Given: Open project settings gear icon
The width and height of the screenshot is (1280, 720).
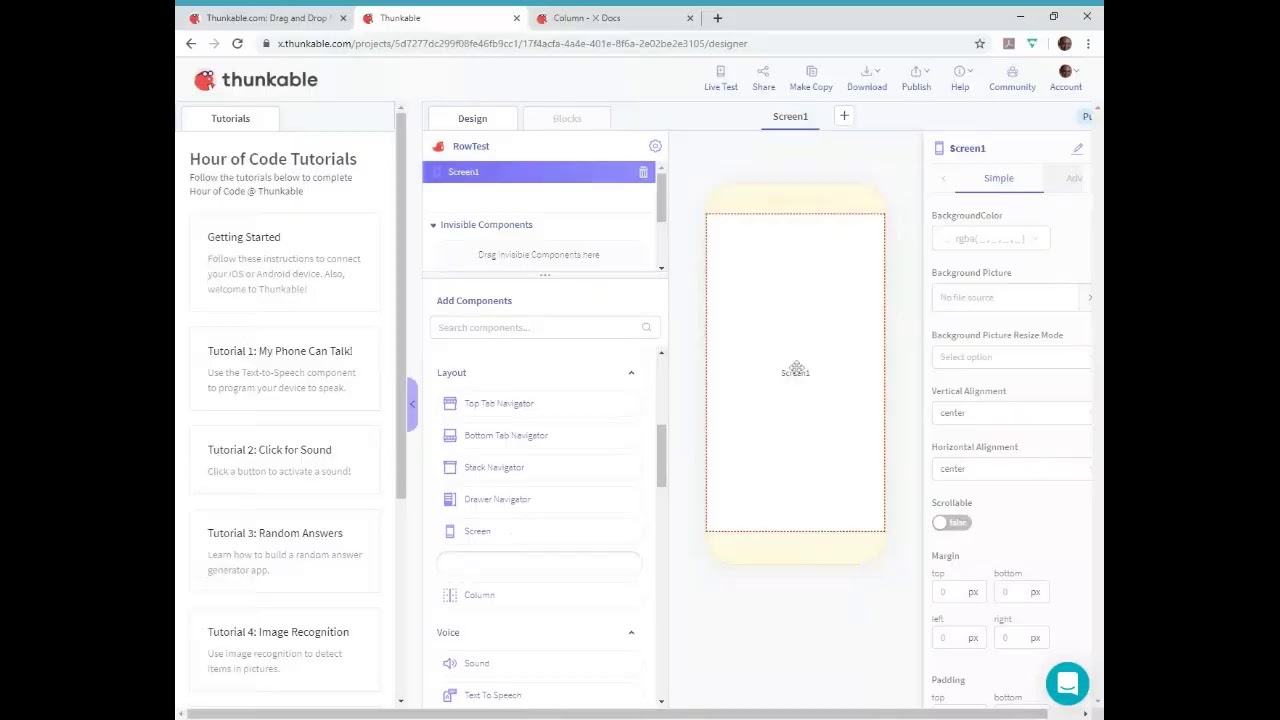Looking at the screenshot, I should pyautogui.click(x=655, y=146).
